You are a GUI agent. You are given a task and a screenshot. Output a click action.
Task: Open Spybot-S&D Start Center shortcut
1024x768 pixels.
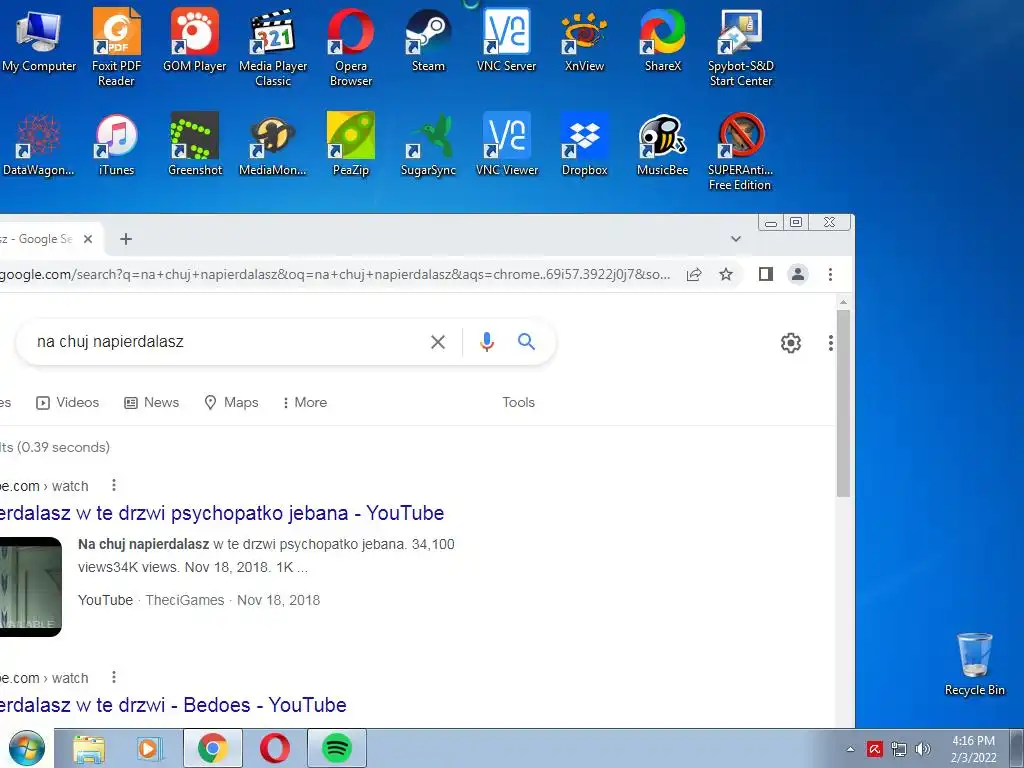click(741, 48)
